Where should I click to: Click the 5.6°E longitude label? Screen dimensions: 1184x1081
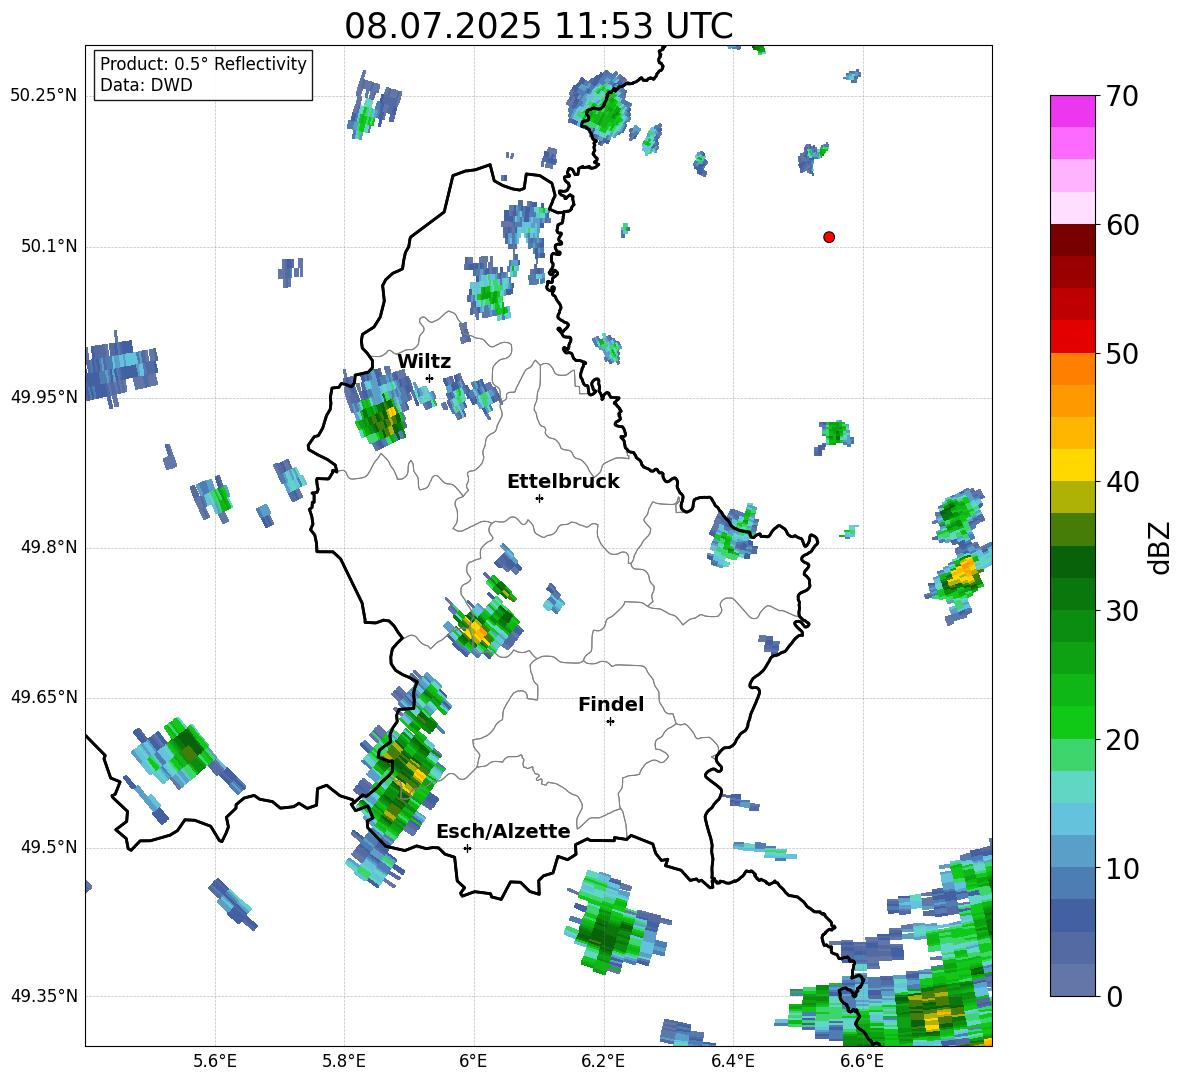[x=215, y=1061]
